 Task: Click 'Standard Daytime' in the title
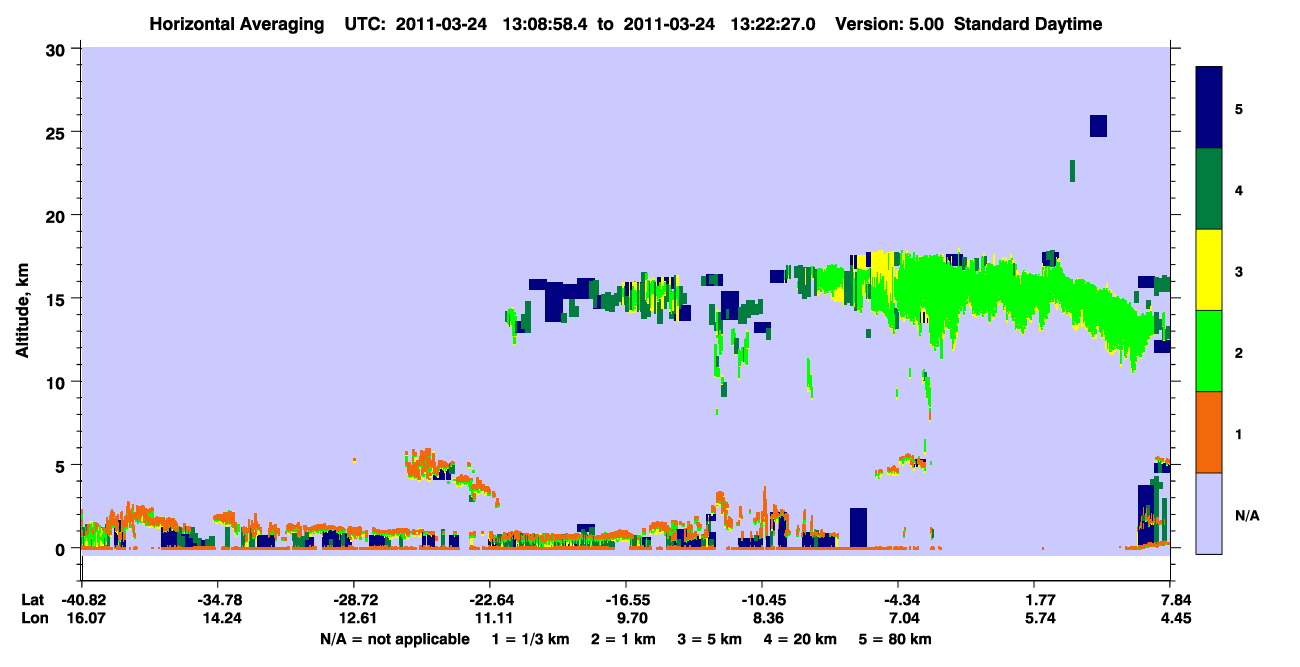tap(1028, 24)
